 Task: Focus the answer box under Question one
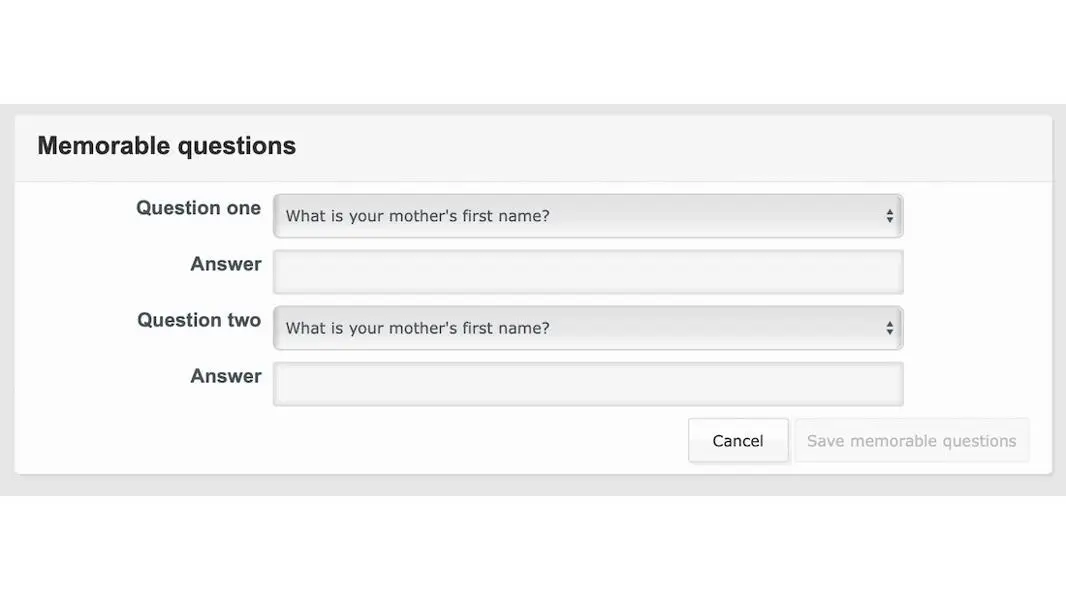point(588,271)
